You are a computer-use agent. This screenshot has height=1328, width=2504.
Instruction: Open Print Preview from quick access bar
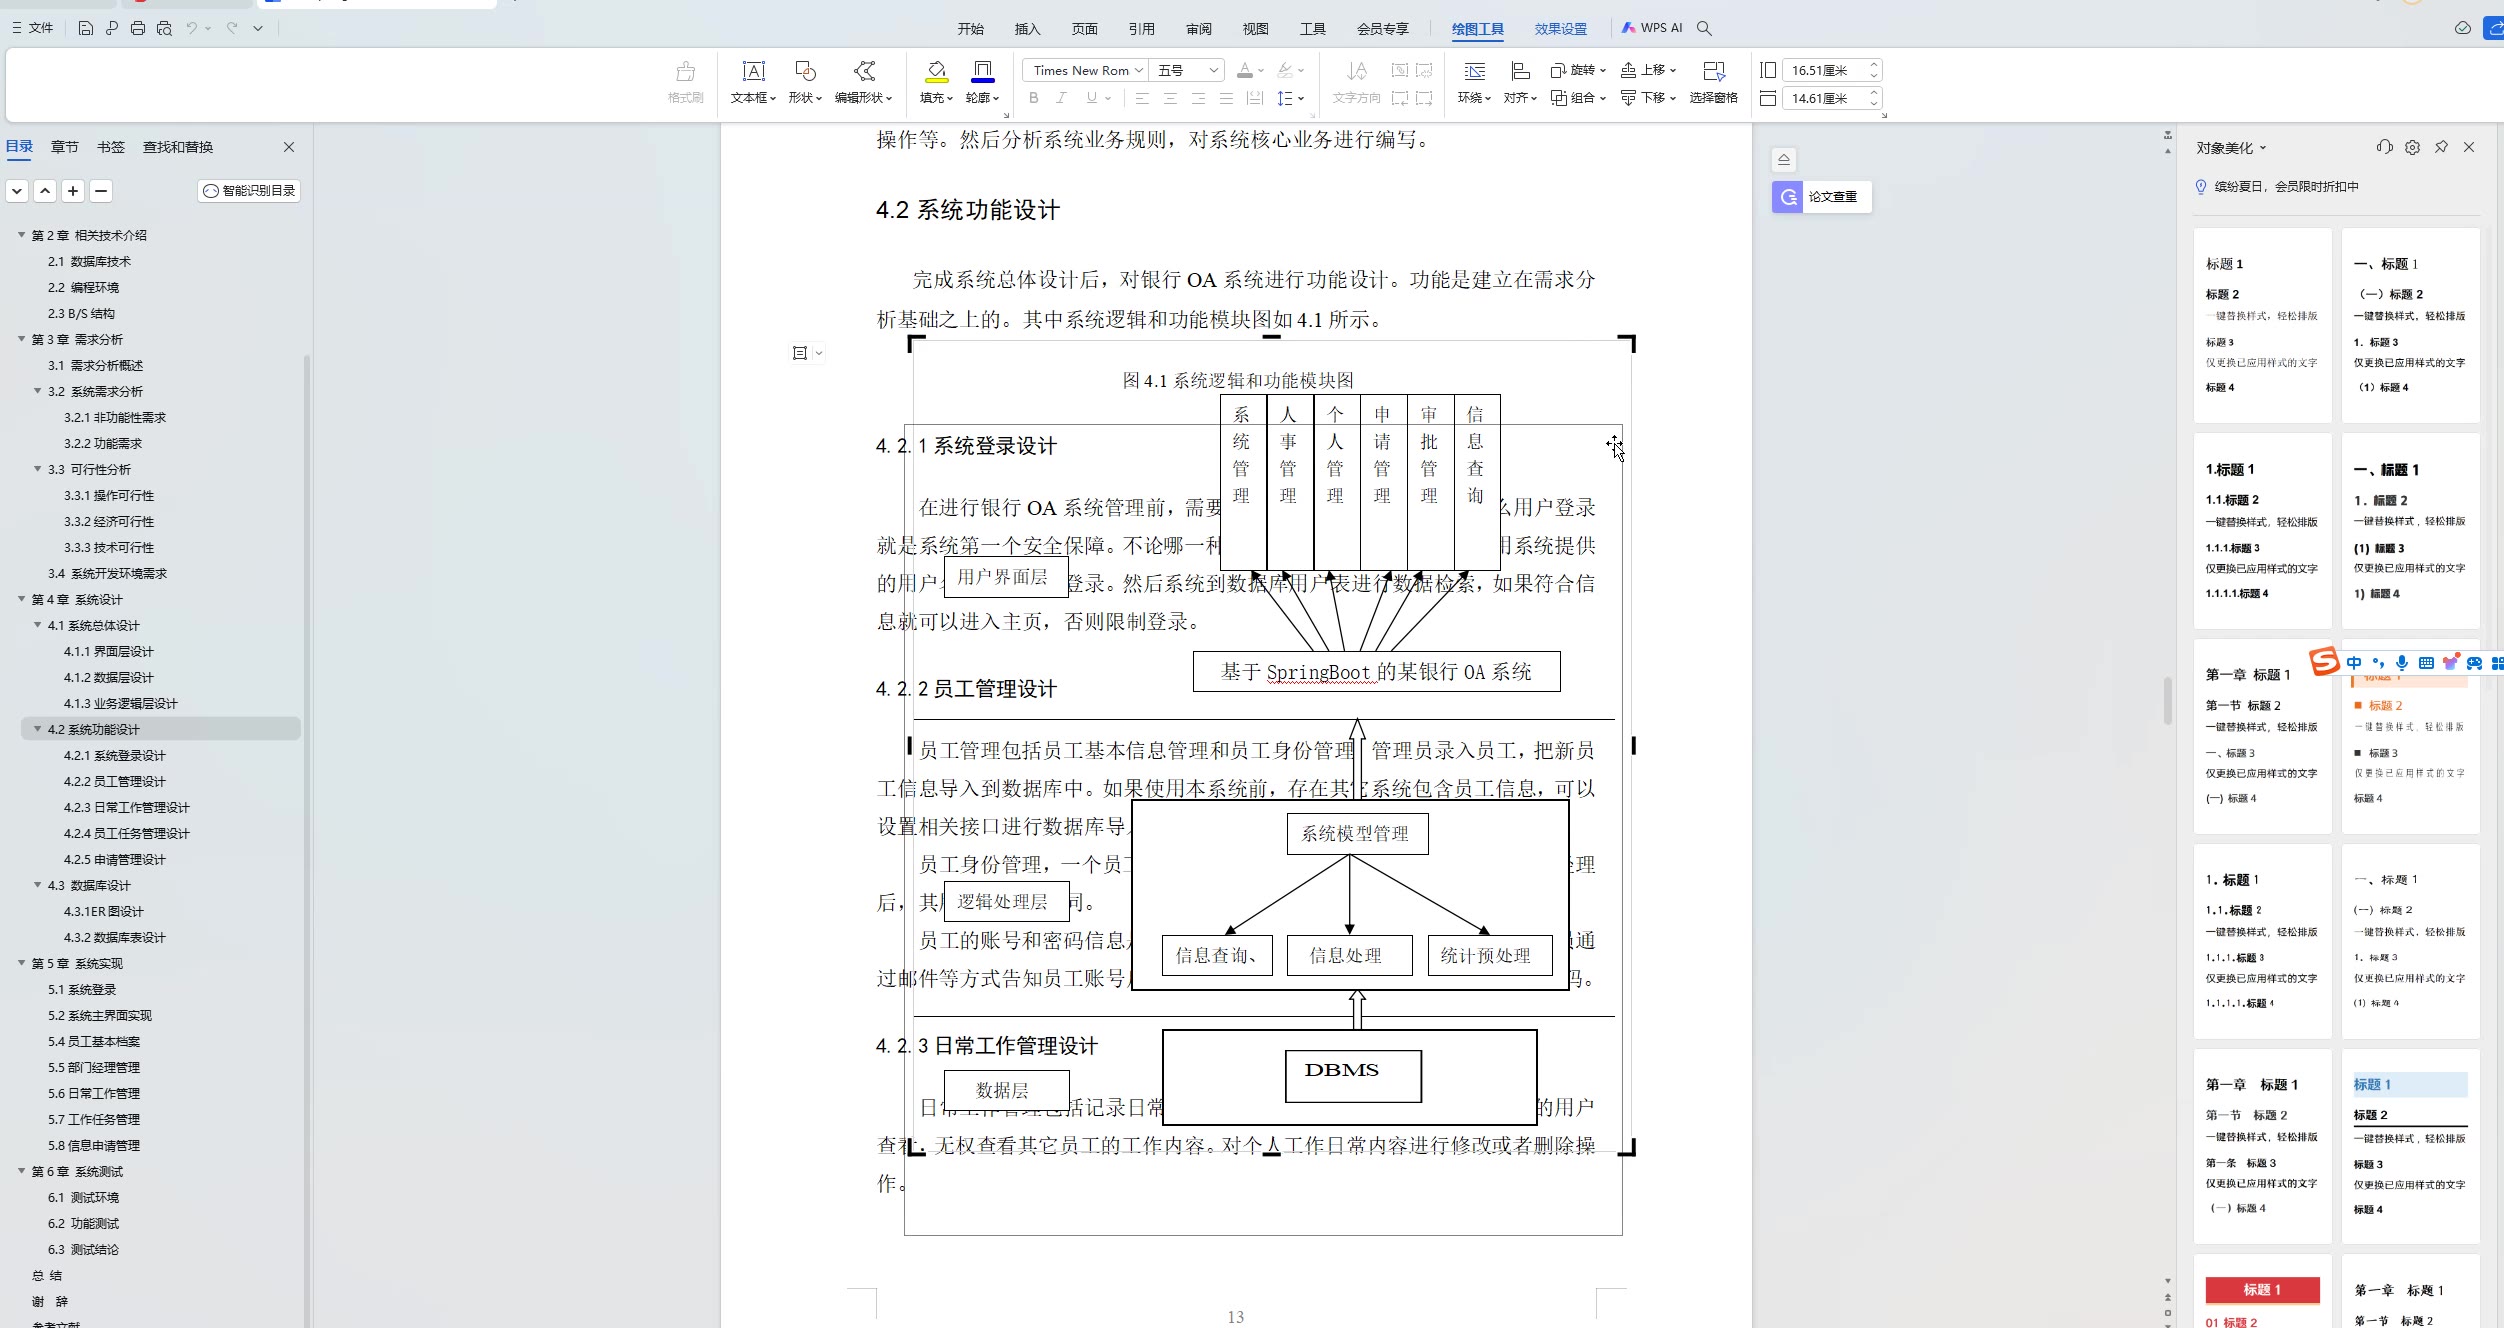pos(164,28)
